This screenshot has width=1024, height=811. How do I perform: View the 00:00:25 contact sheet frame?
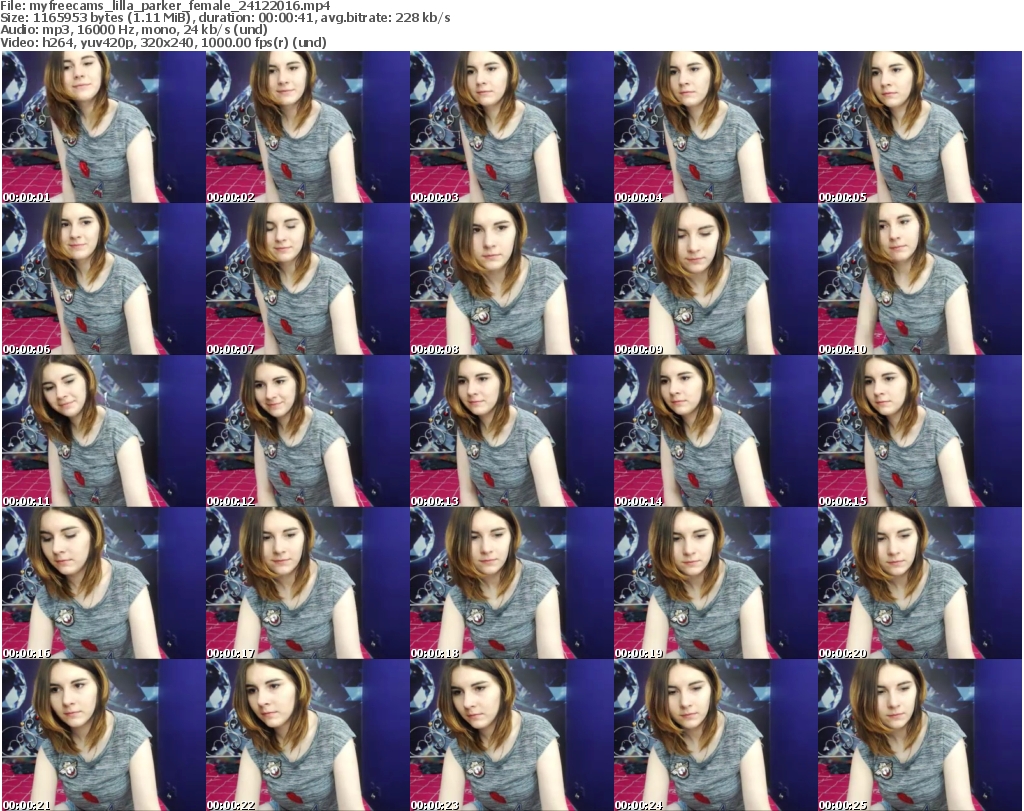pyautogui.click(x=920, y=735)
